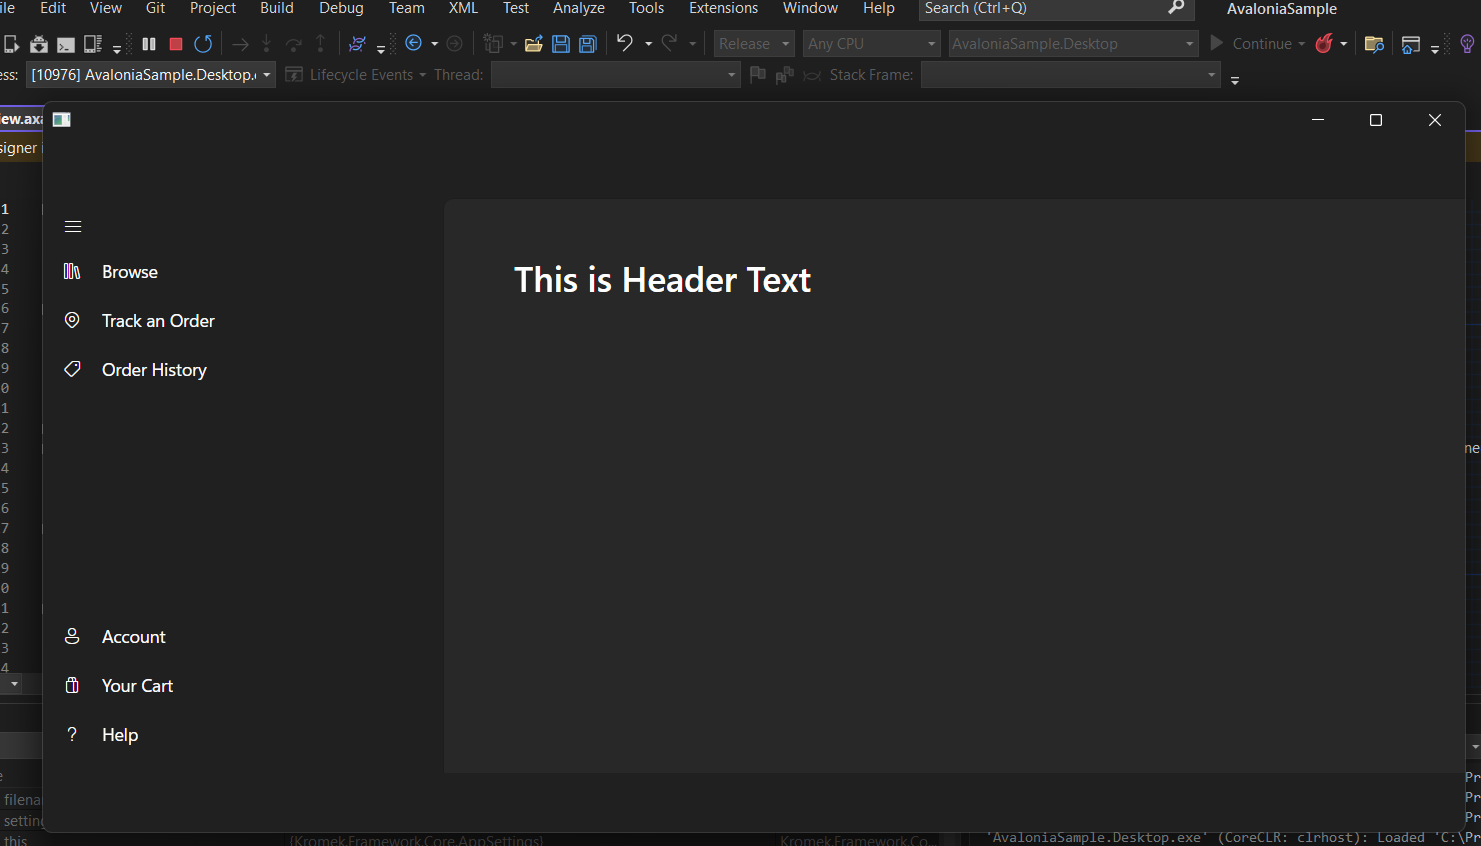The image size is (1481, 846).
Task: Select Track an Order in the app sidebar
Action: [158, 320]
